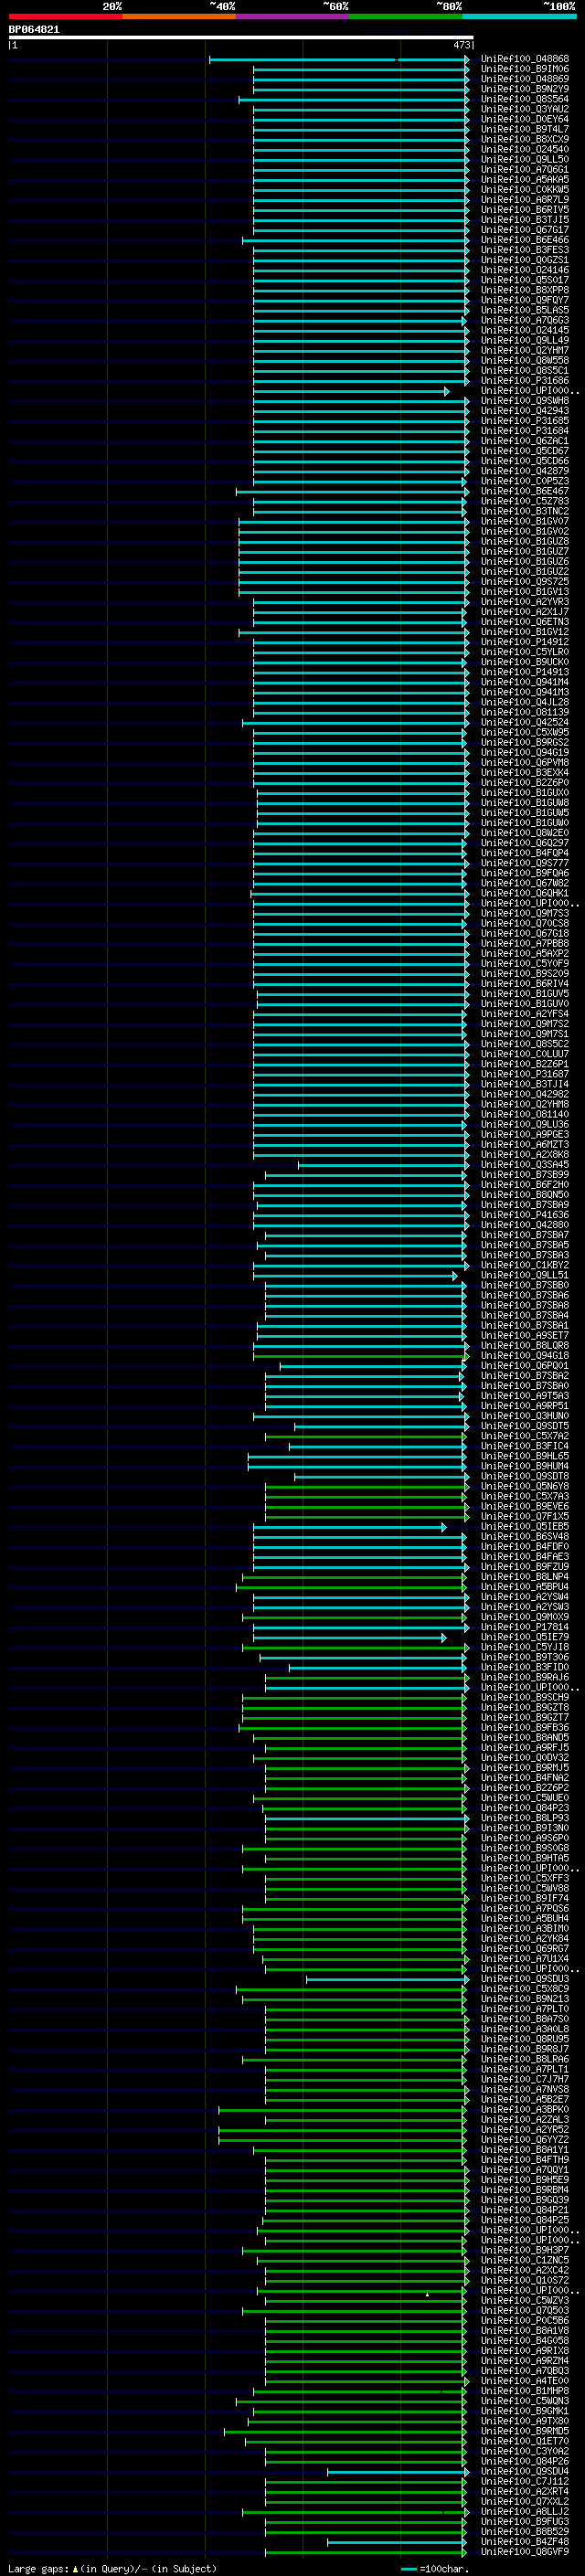This screenshot has width=585, height=2576.
Task: Click the BP064821 query name
Action: click(x=34, y=30)
